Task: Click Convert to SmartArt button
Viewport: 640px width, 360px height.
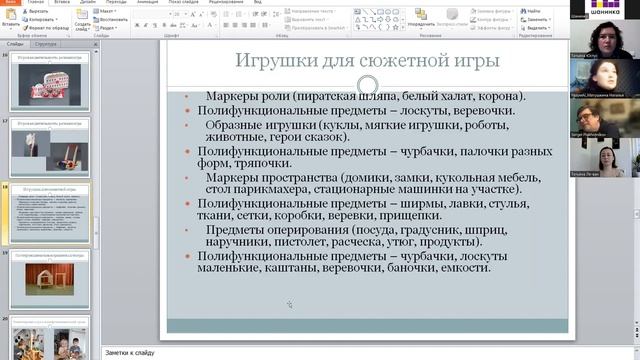Action: tap(315, 28)
